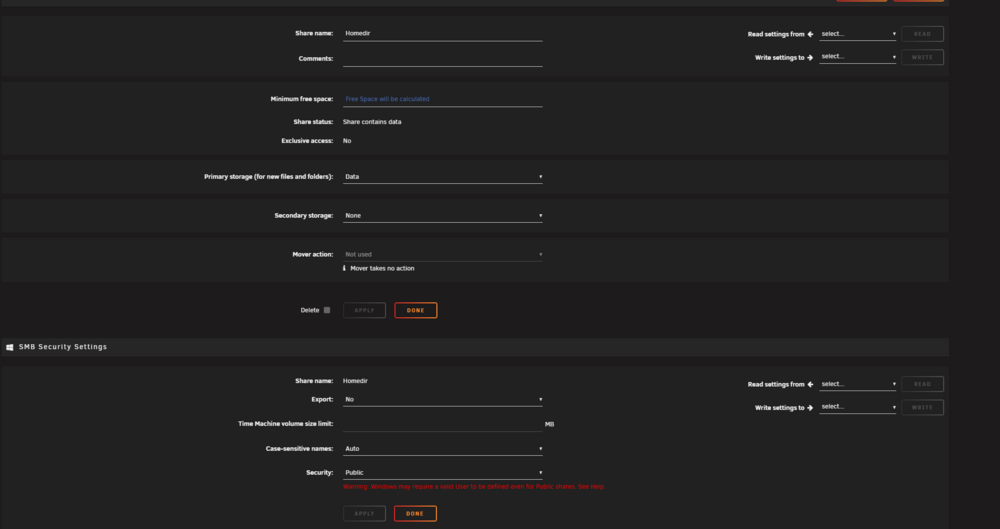This screenshot has width=1000, height=529.
Task: Click the red Windows warning text under Security
Action: (x=474, y=487)
